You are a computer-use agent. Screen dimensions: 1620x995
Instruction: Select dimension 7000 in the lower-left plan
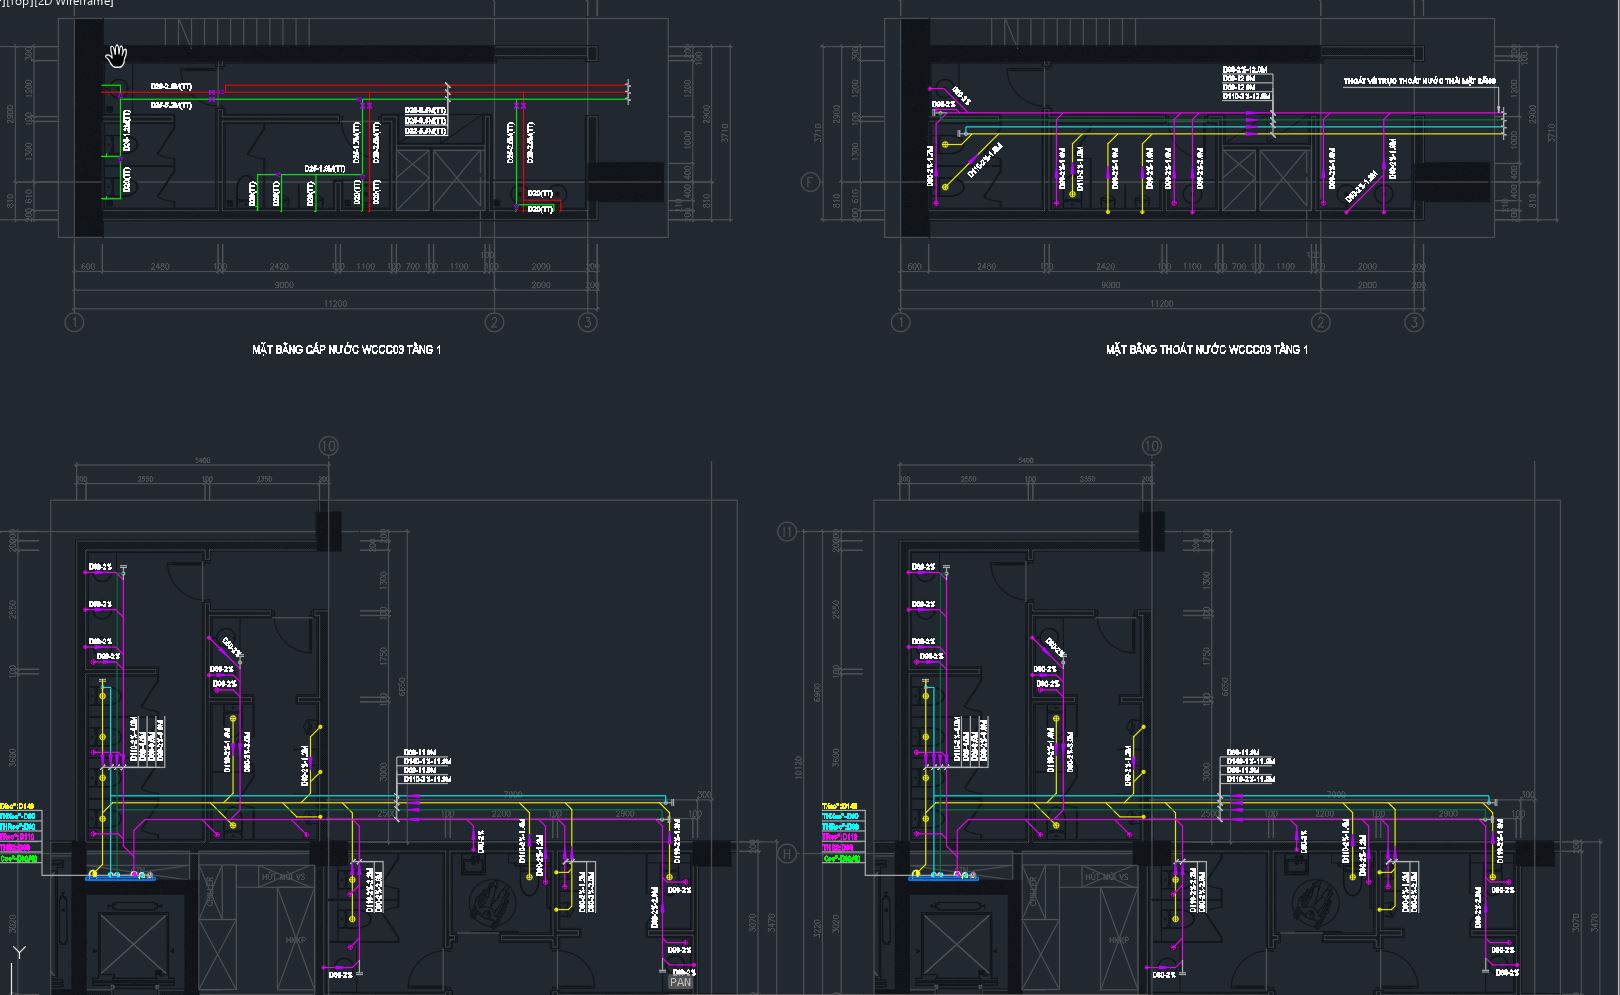(x=512, y=794)
